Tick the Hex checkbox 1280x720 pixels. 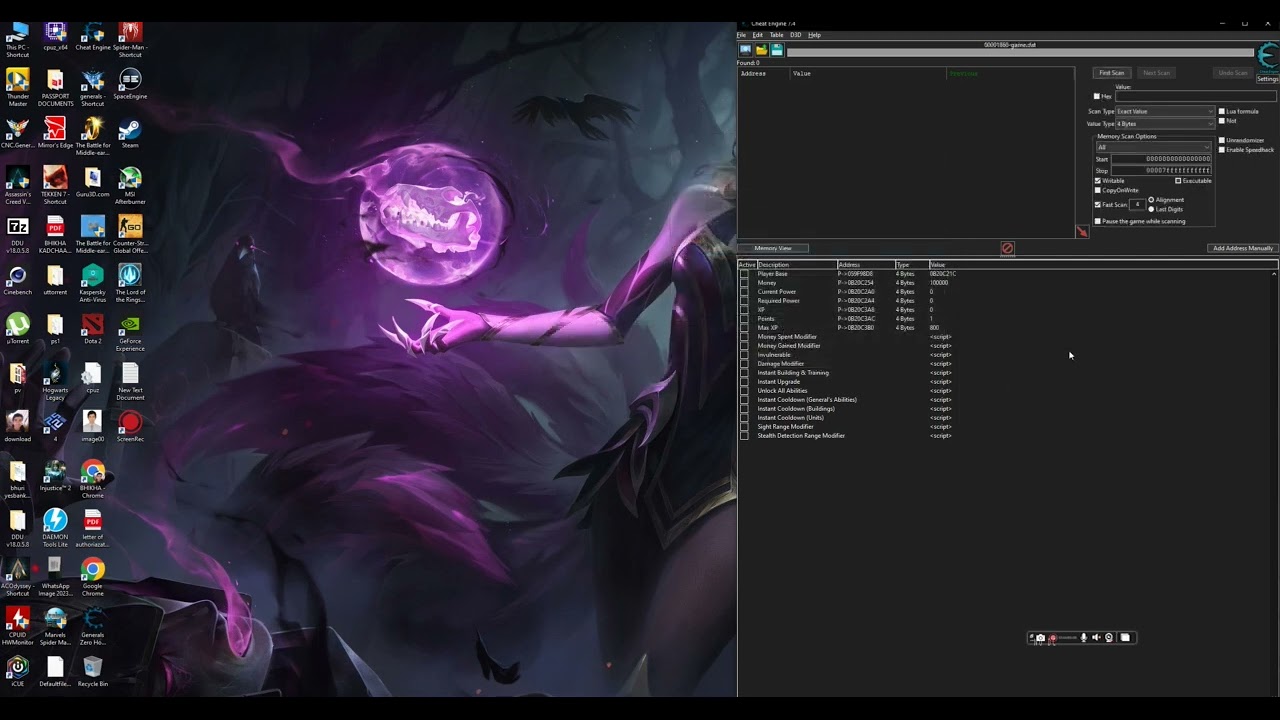pyautogui.click(x=1097, y=96)
